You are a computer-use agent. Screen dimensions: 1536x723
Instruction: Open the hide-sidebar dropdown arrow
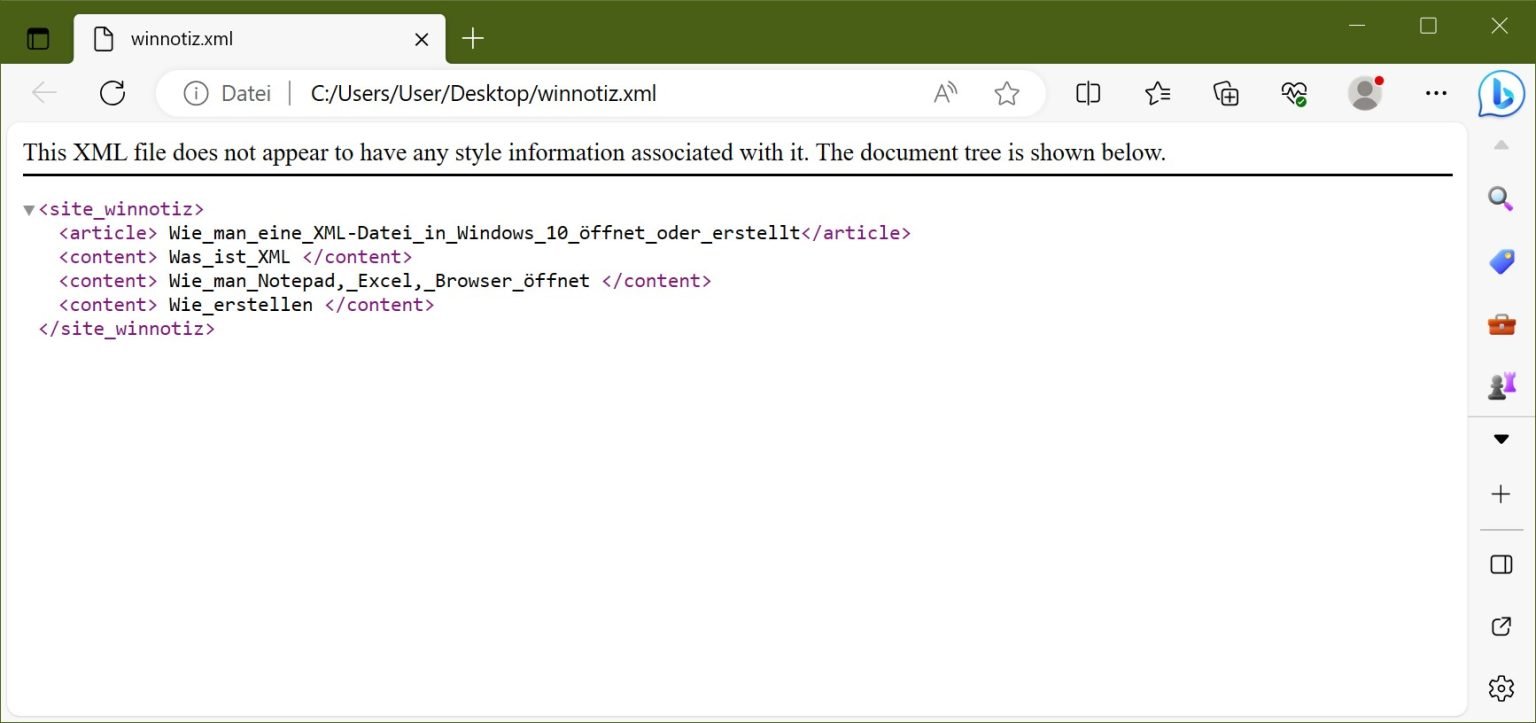click(x=1500, y=438)
